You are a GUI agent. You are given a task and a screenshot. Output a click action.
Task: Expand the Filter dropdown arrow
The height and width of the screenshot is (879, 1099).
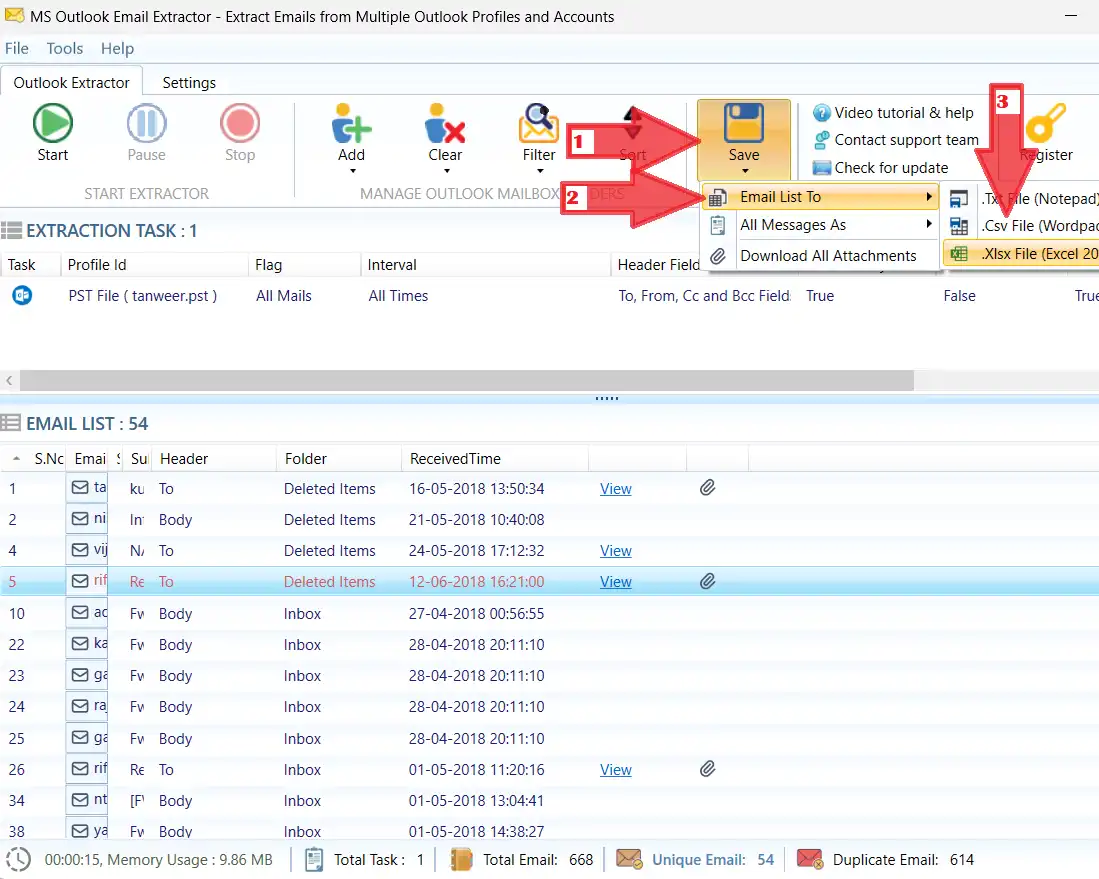540,171
